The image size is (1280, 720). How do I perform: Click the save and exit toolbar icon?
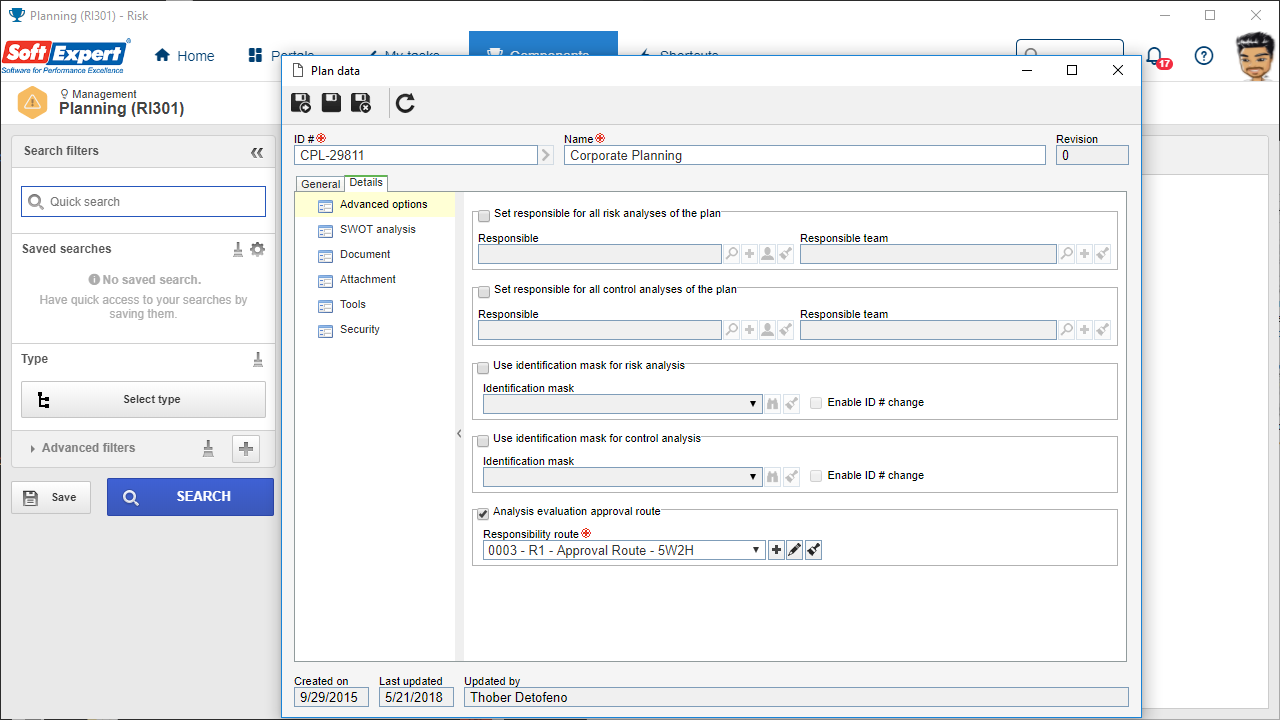[361, 103]
